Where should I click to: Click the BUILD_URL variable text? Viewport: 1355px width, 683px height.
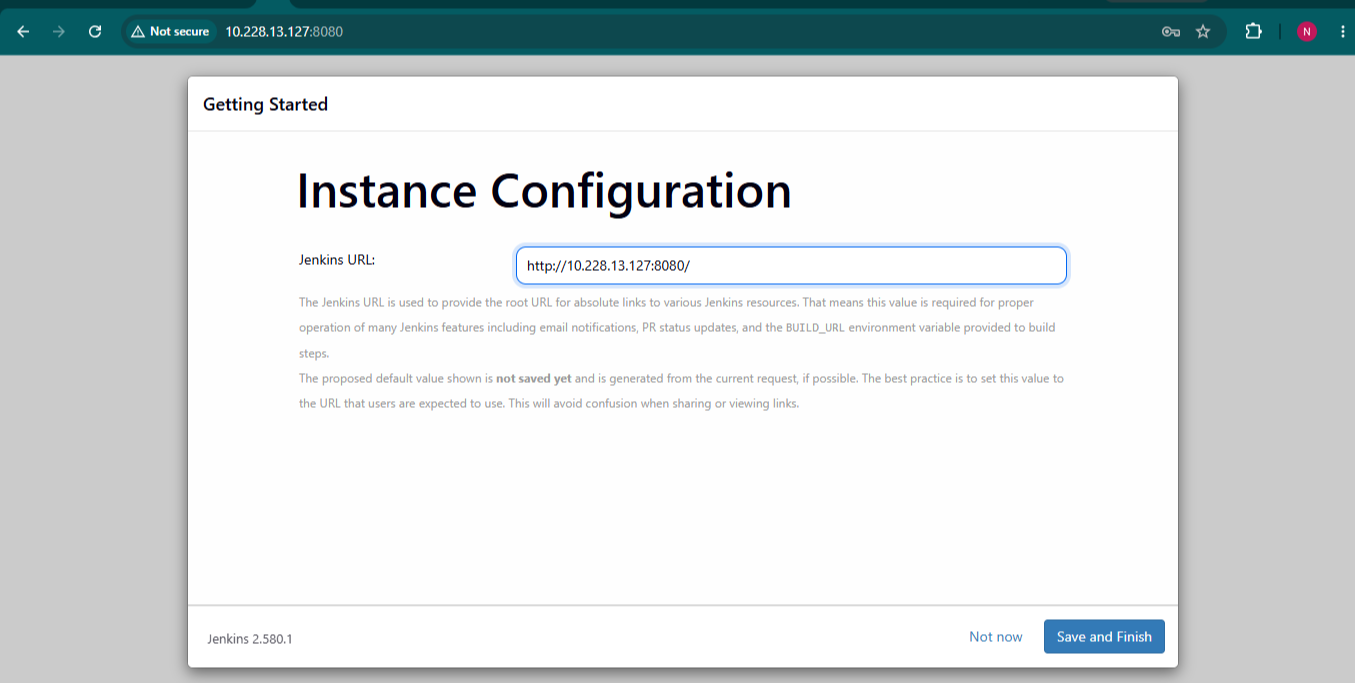[x=815, y=328]
